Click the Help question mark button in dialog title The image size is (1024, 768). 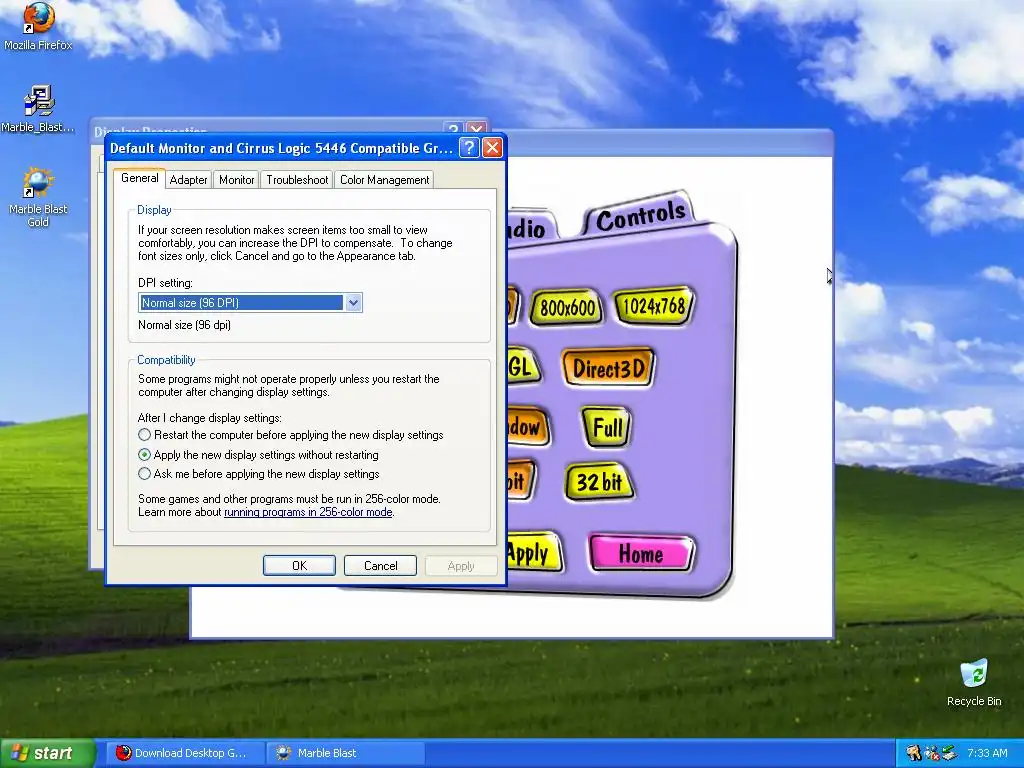point(468,148)
